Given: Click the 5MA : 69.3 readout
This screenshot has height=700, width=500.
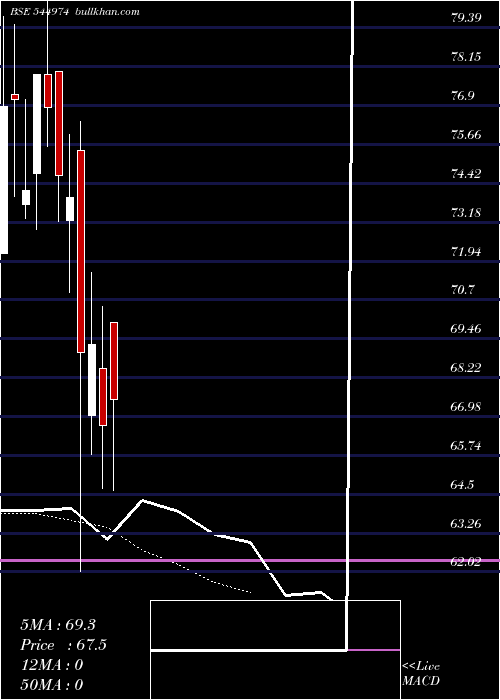Looking at the screenshot, I should tap(58, 625).
